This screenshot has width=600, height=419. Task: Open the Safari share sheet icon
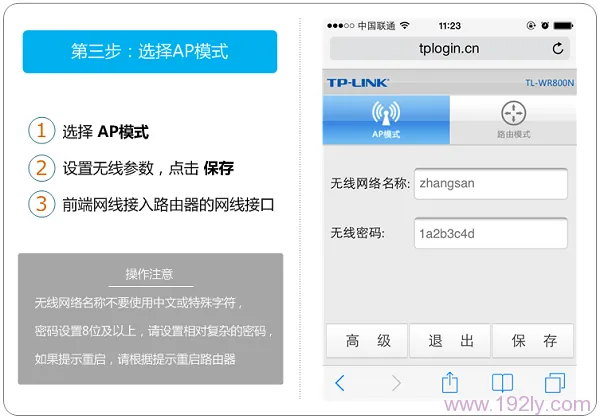(449, 382)
